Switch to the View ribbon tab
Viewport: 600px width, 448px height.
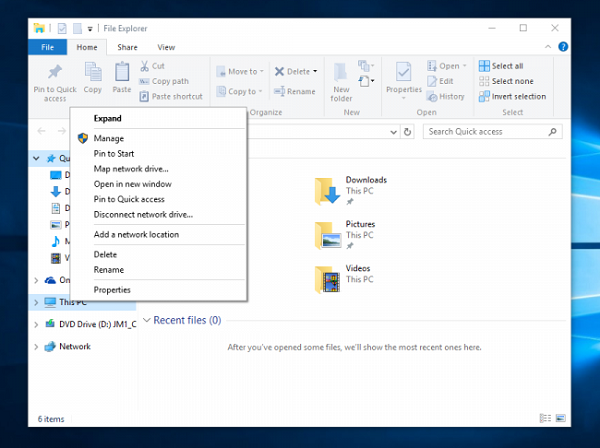166,47
